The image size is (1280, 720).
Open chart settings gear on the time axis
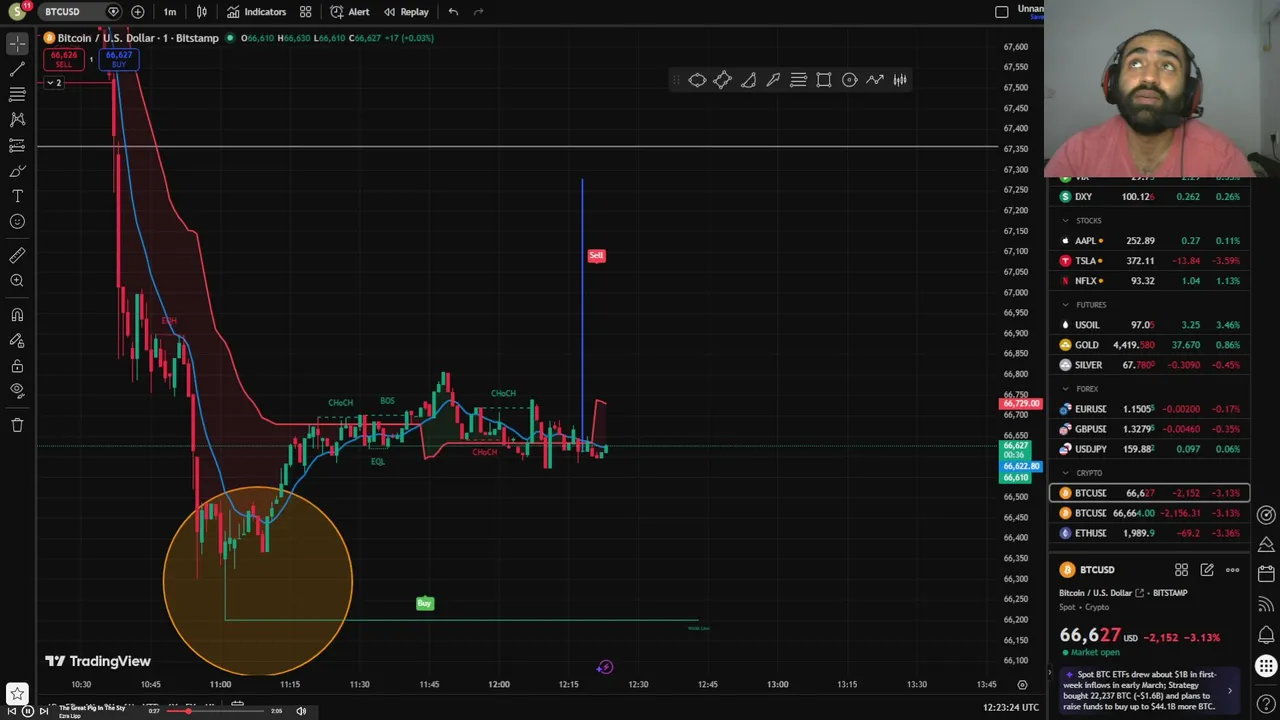(1022, 685)
